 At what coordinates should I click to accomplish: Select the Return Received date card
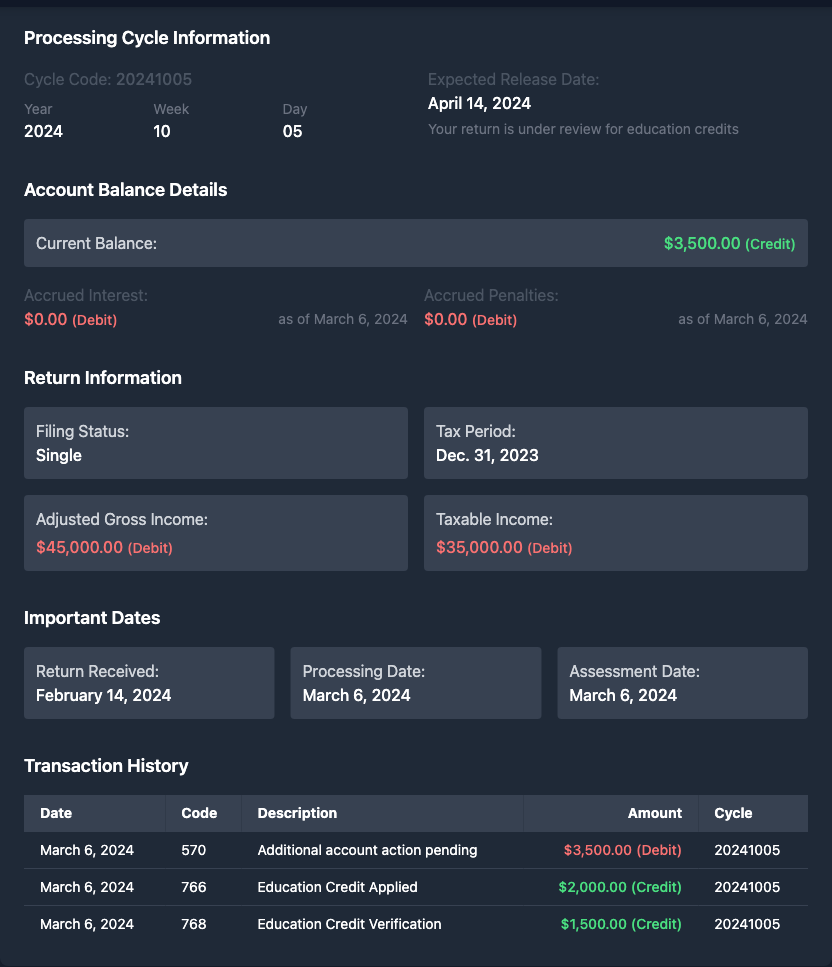149,683
